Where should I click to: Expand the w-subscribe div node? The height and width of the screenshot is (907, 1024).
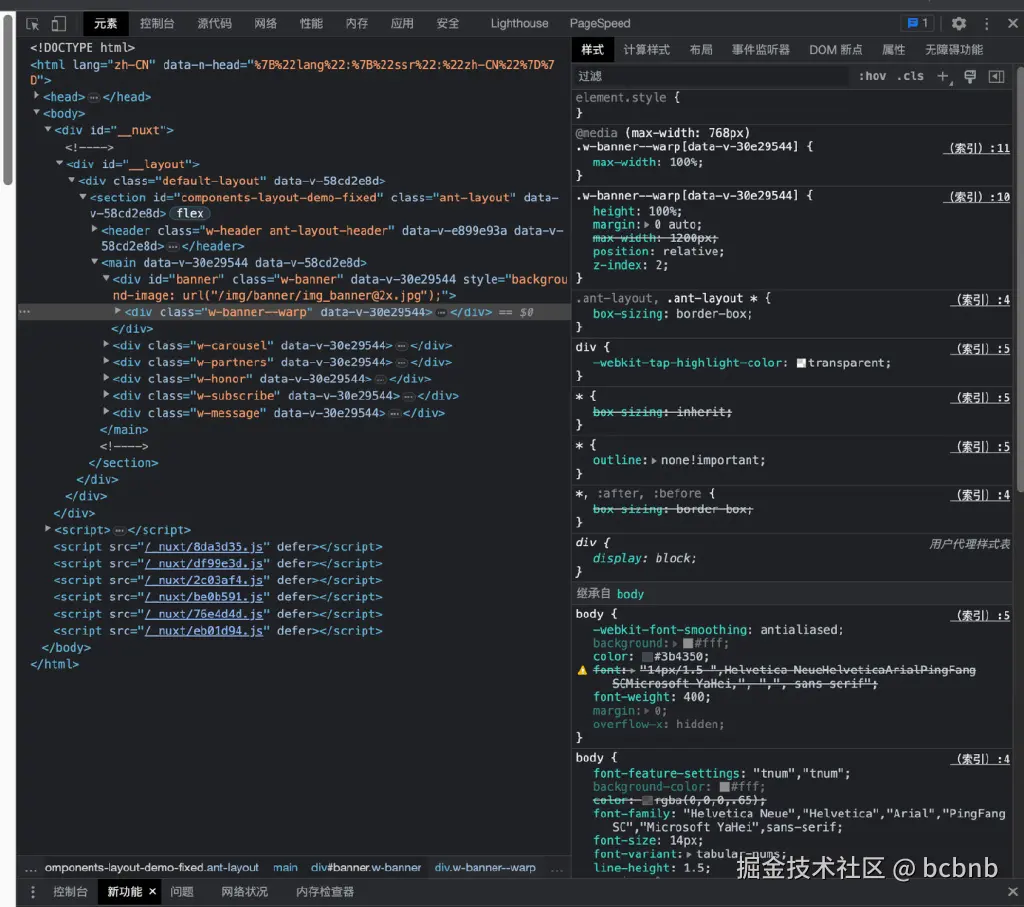point(106,395)
